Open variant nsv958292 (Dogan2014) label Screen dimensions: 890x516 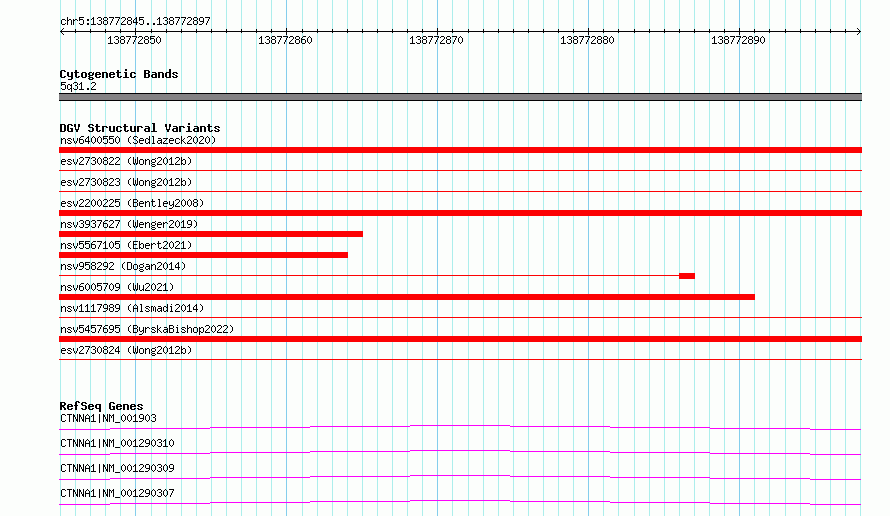pos(123,266)
